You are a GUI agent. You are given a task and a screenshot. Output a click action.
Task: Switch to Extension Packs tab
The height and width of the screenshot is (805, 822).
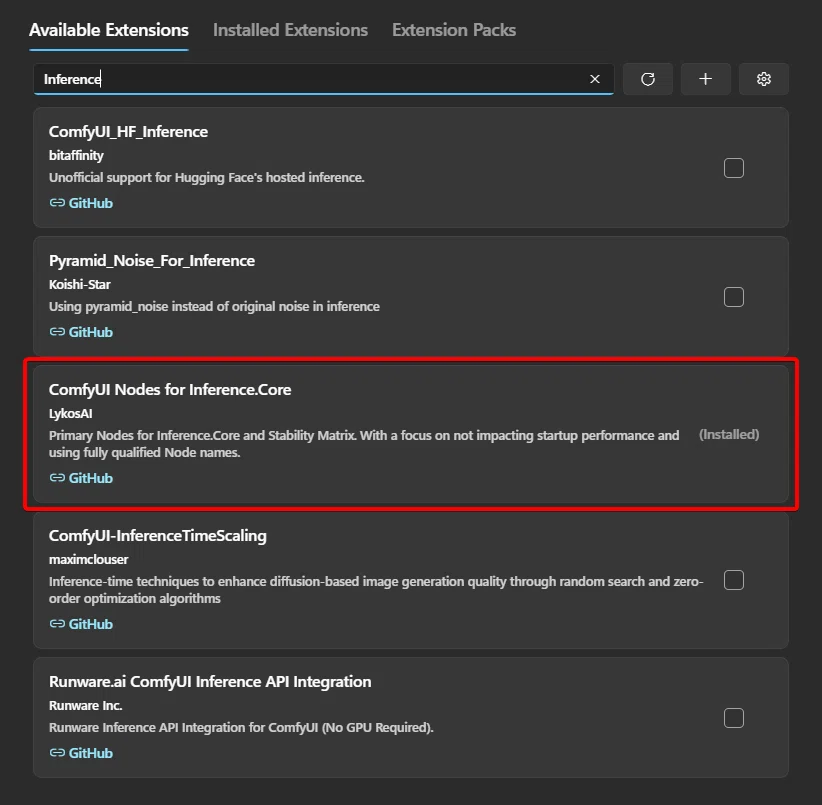[x=454, y=30]
